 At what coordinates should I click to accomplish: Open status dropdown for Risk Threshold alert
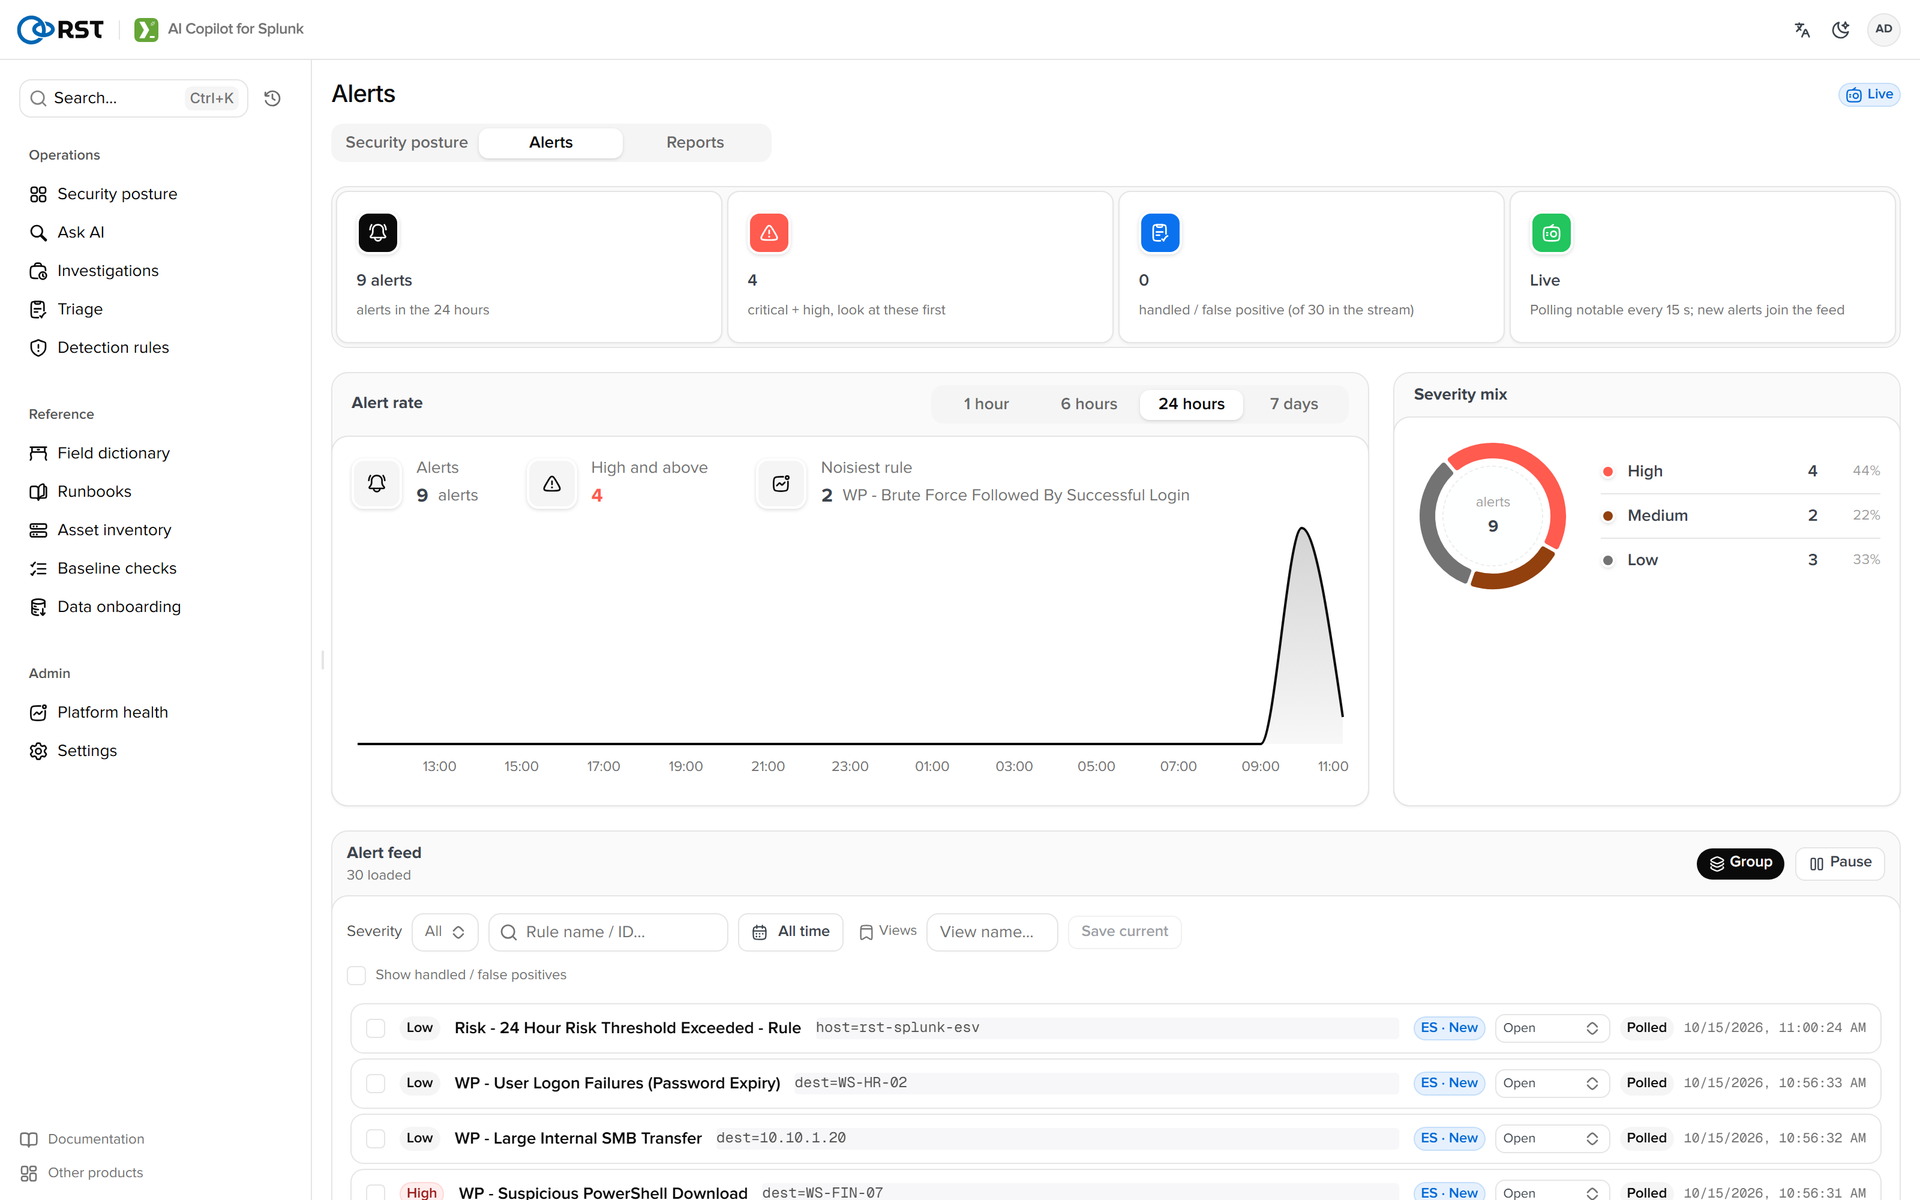(x=1551, y=1028)
